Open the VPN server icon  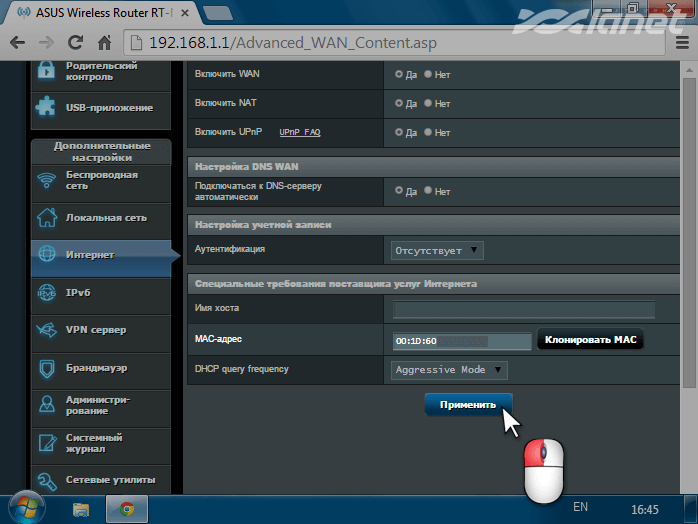click(x=46, y=330)
